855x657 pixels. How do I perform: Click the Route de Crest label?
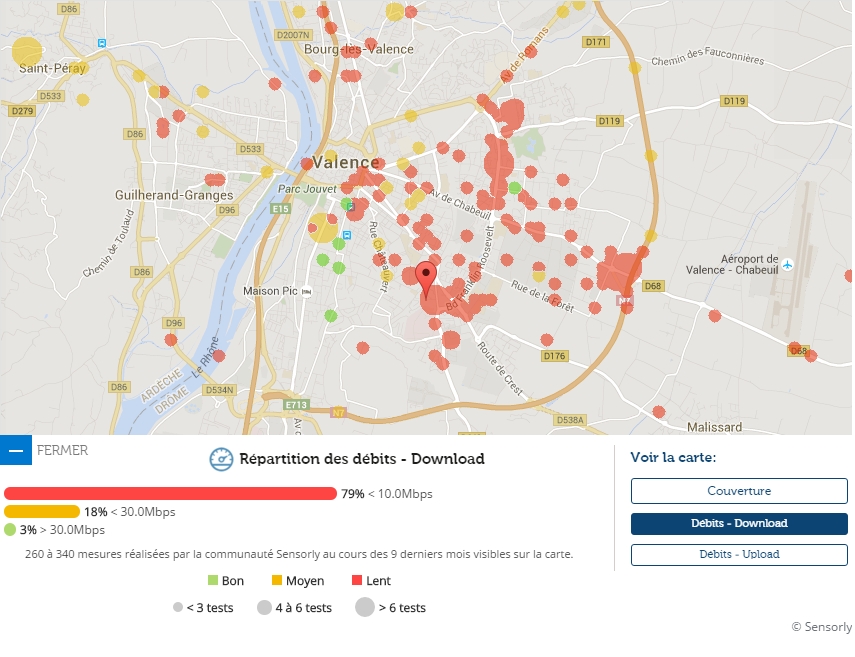[x=500, y=369]
